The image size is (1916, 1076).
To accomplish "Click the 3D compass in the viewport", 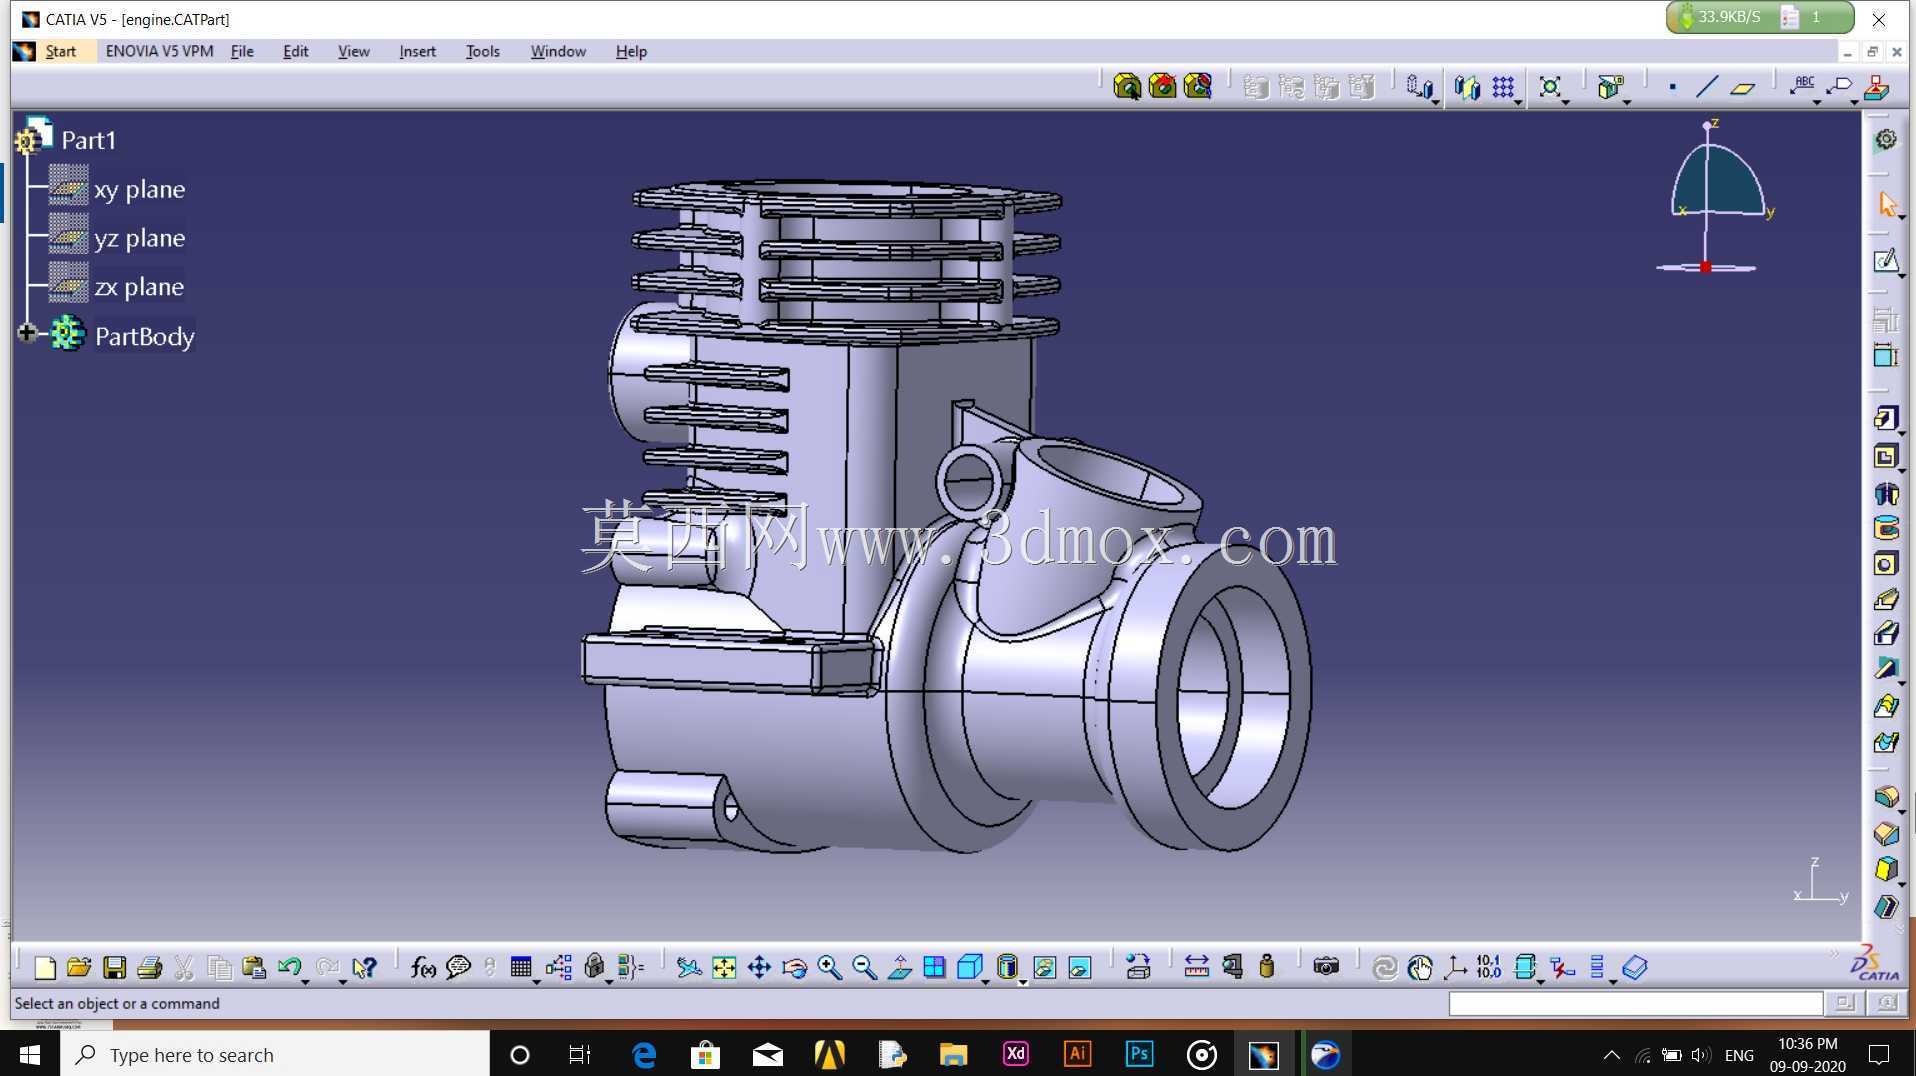I will click(1713, 196).
